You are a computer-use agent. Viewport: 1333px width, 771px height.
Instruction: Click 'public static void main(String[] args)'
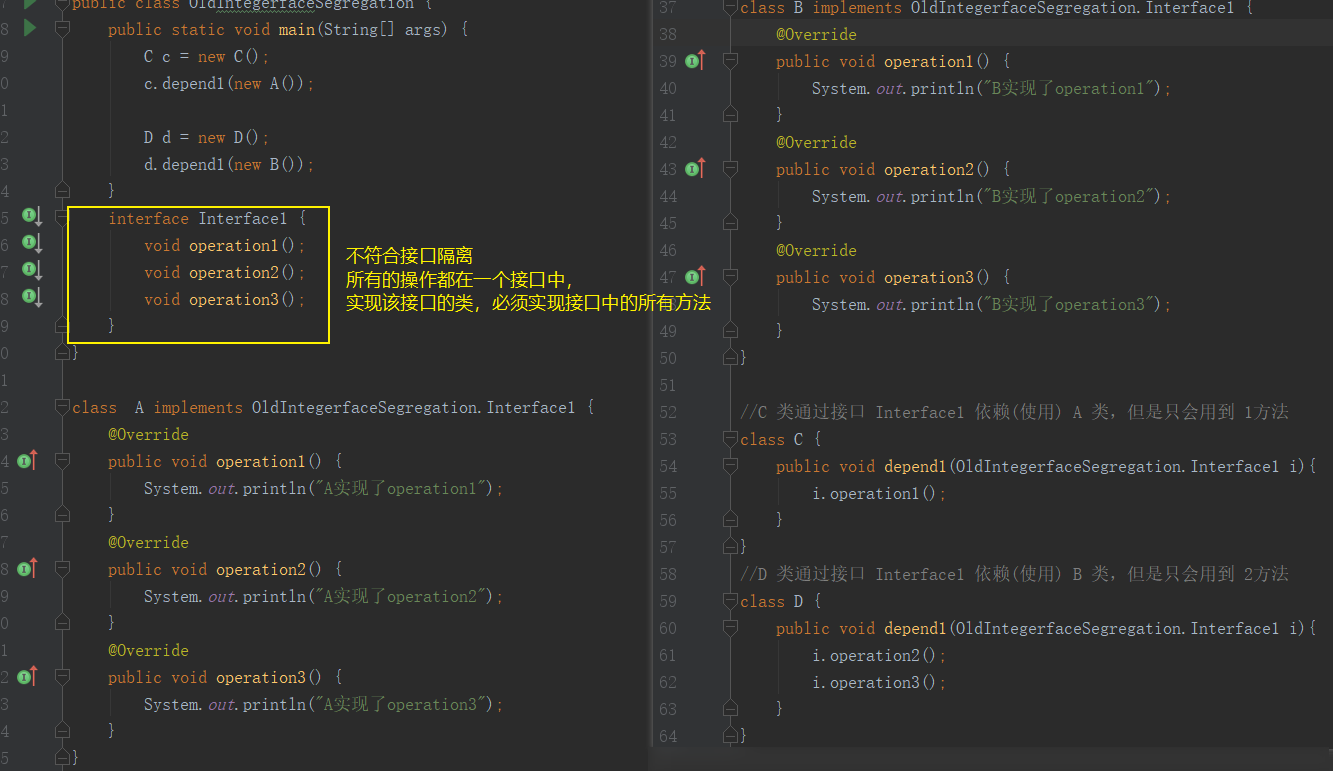click(x=278, y=29)
